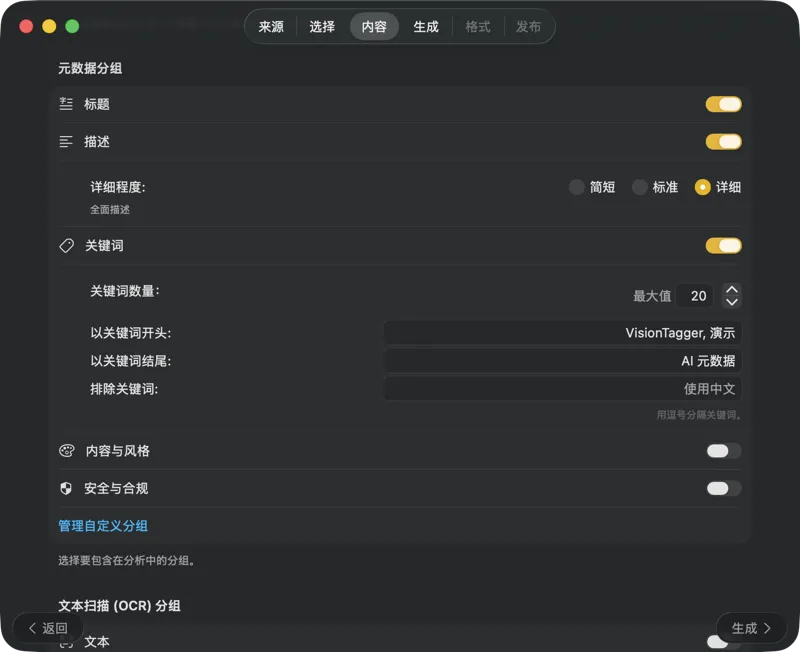Disable the 关键词 toggle

click(x=723, y=245)
